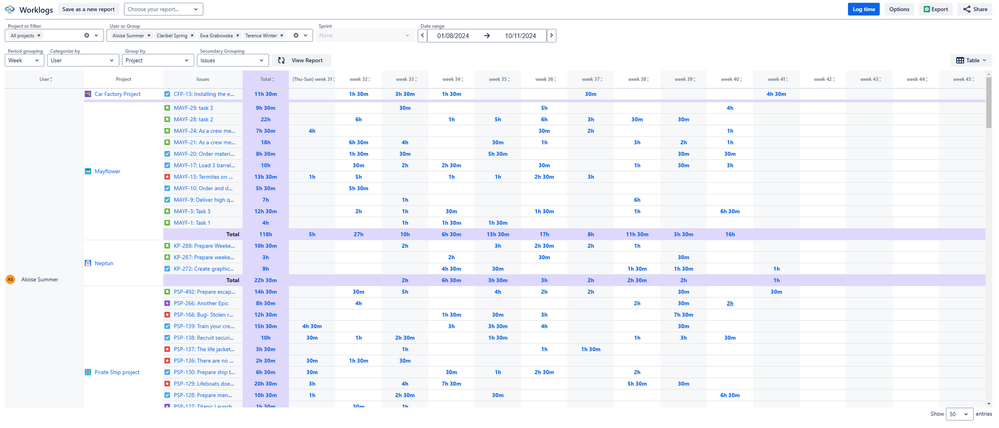Click the Mayflower project icon
The width and height of the screenshot is (999, 428).
coord(89,171)
